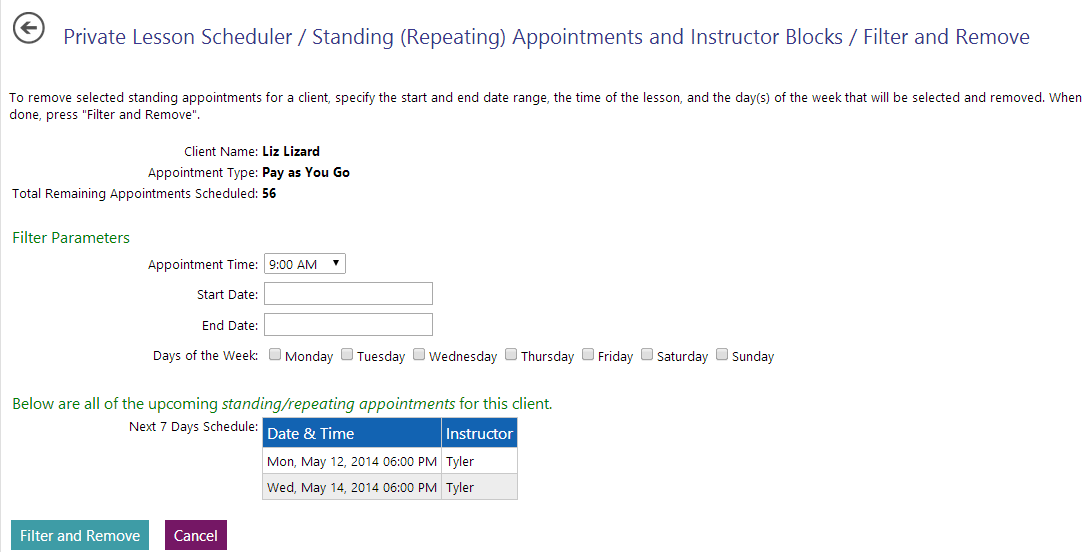This screenshot has height=552, width=1091.
Task: Click the back arrow icon
Action: click(x=29, y=29)
